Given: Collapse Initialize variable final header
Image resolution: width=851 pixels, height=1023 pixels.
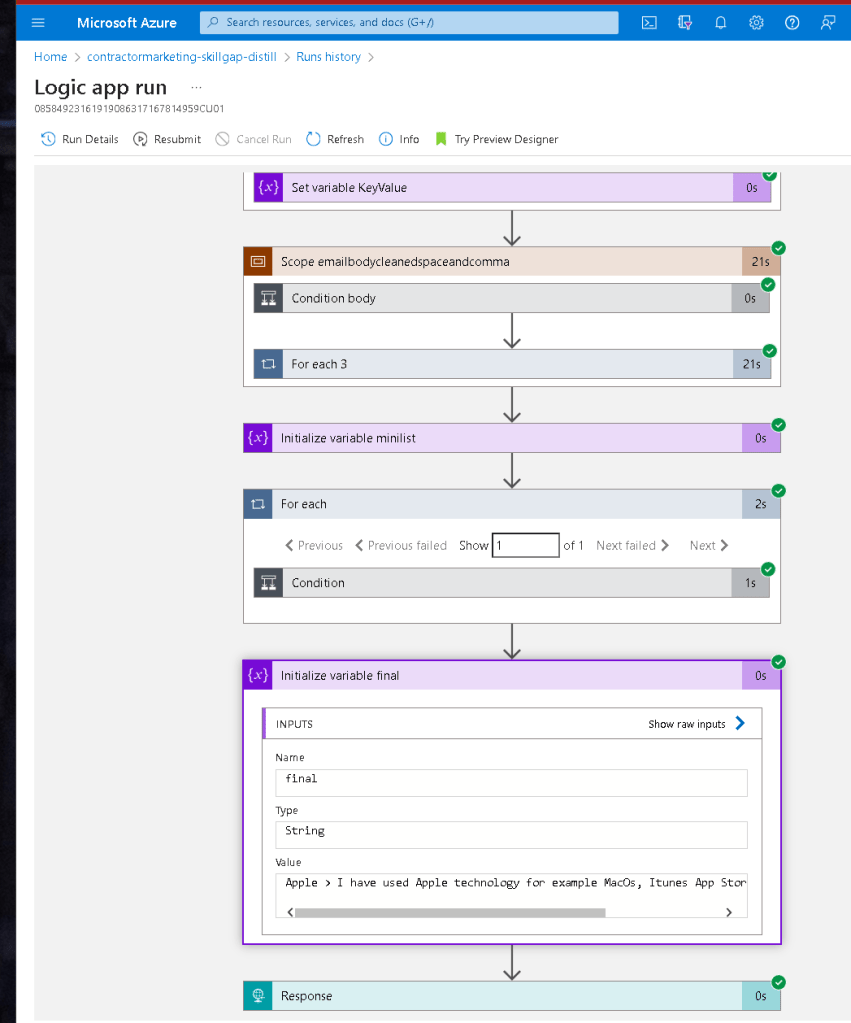Looking at the screenshot, I should click(512, 675).
